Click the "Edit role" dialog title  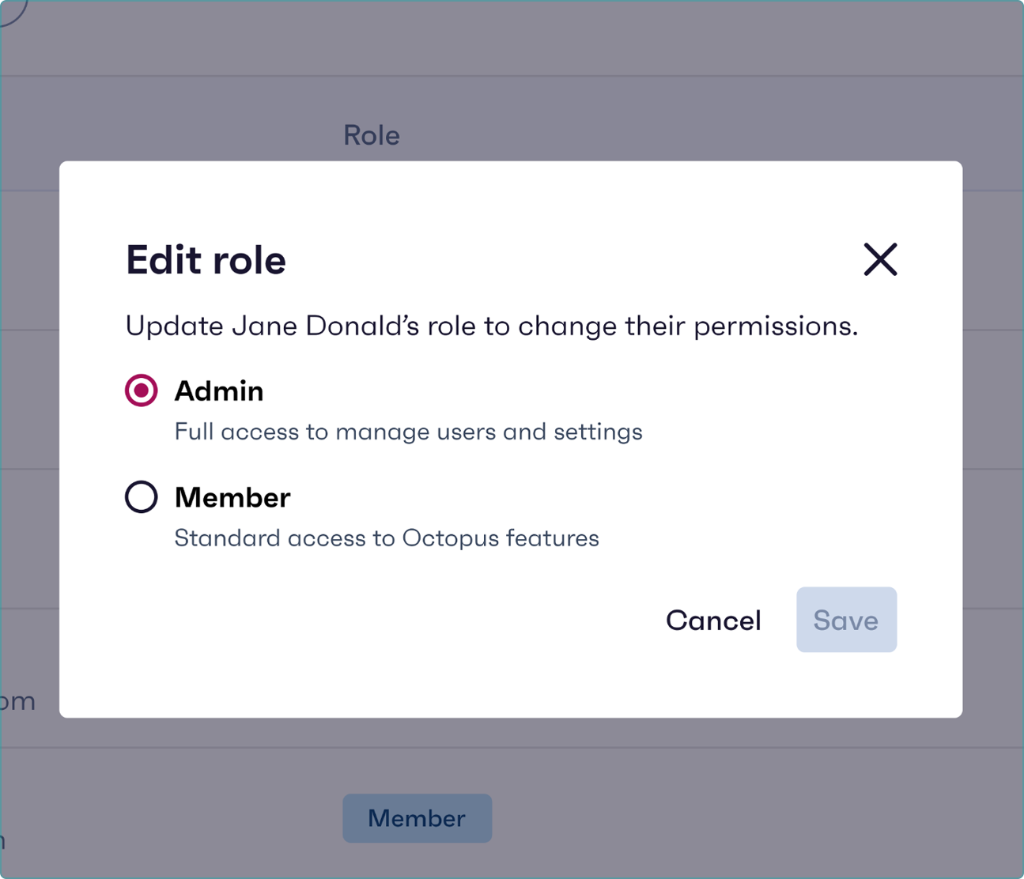pyautogui.click(x=206, y=260)
